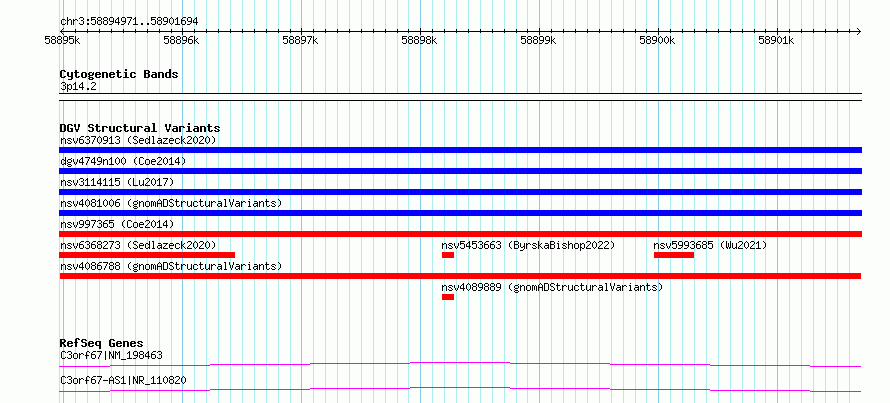The image size is (890, 403).
Task: Open variant nsv3114115 (Lu2017) label
Action: 117,182
